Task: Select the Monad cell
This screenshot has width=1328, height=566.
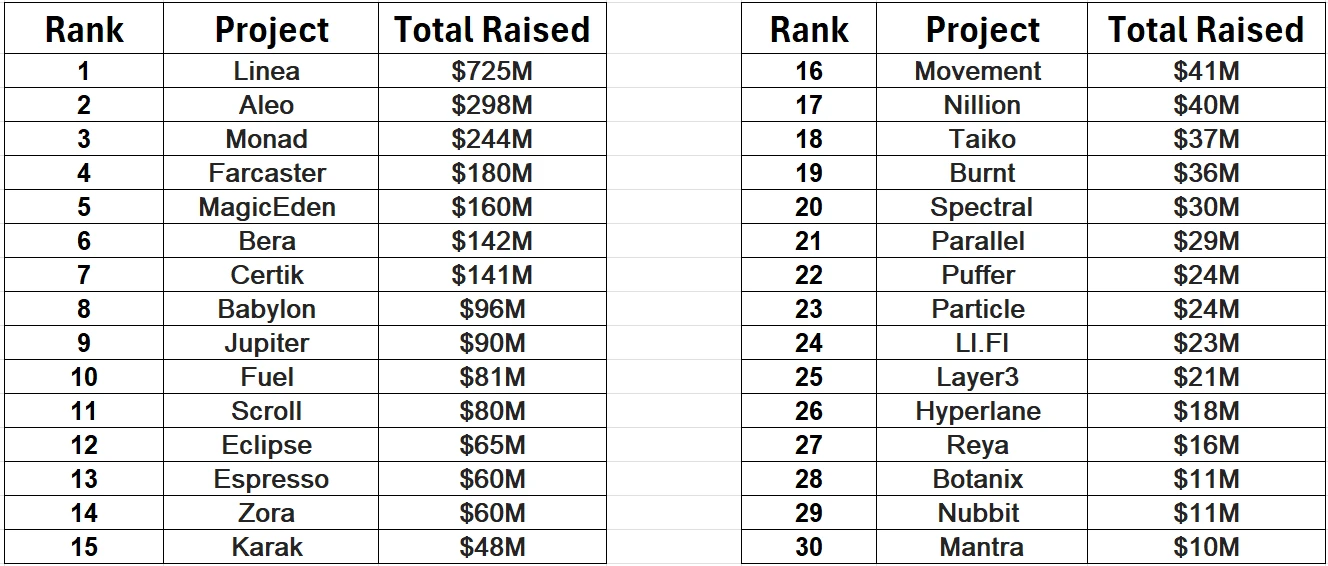Action: coord(267,140)
